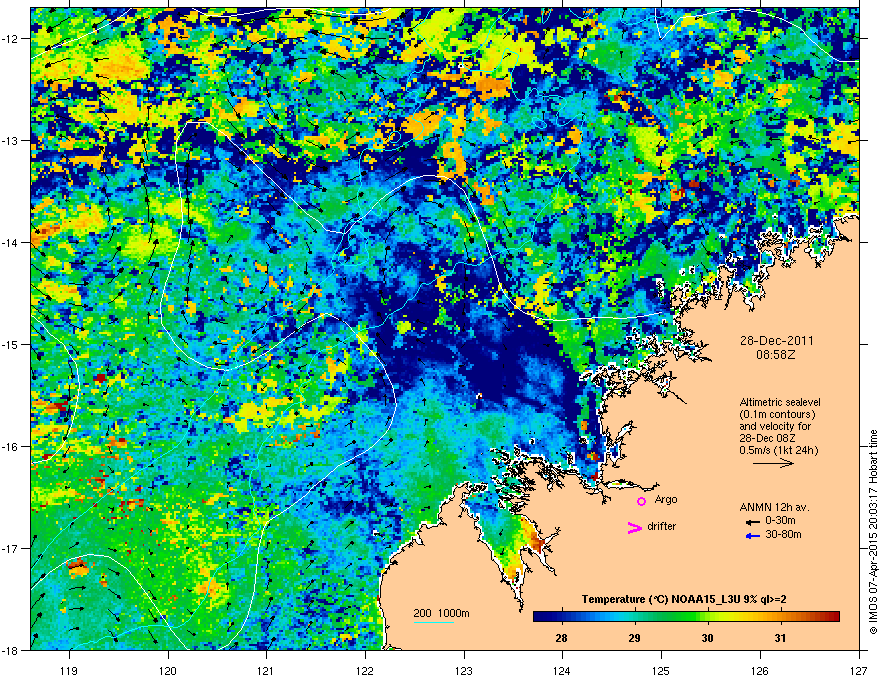Click the latitude axis label -12

pos(11,39)
